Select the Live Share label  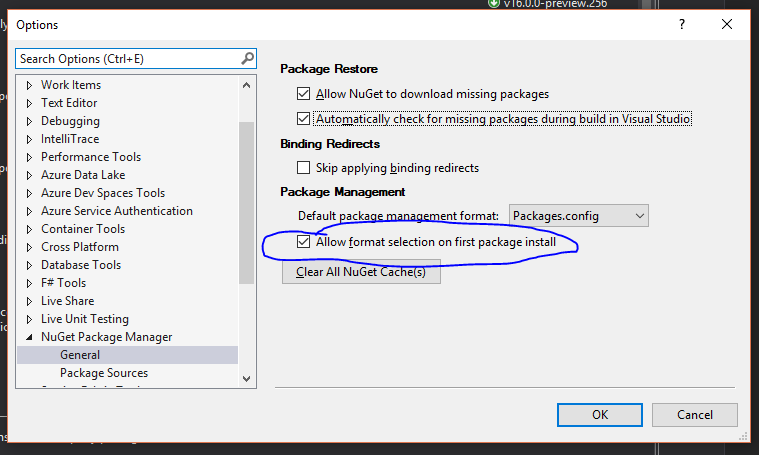click(68, 301)
